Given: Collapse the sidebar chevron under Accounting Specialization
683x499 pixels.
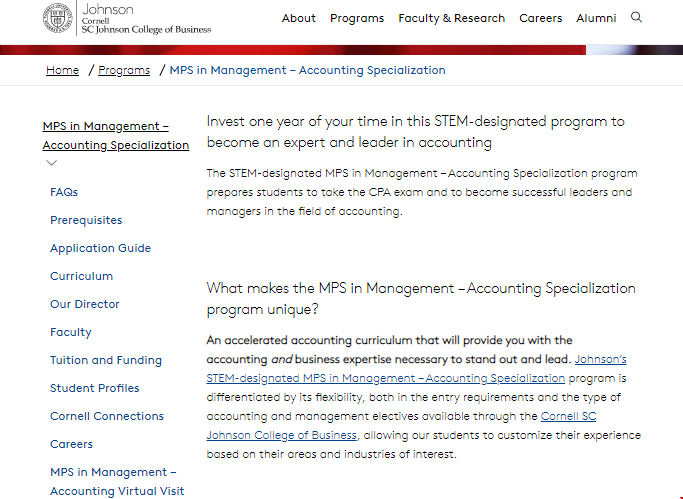Looking at the screenshot, I should [51, 163].
